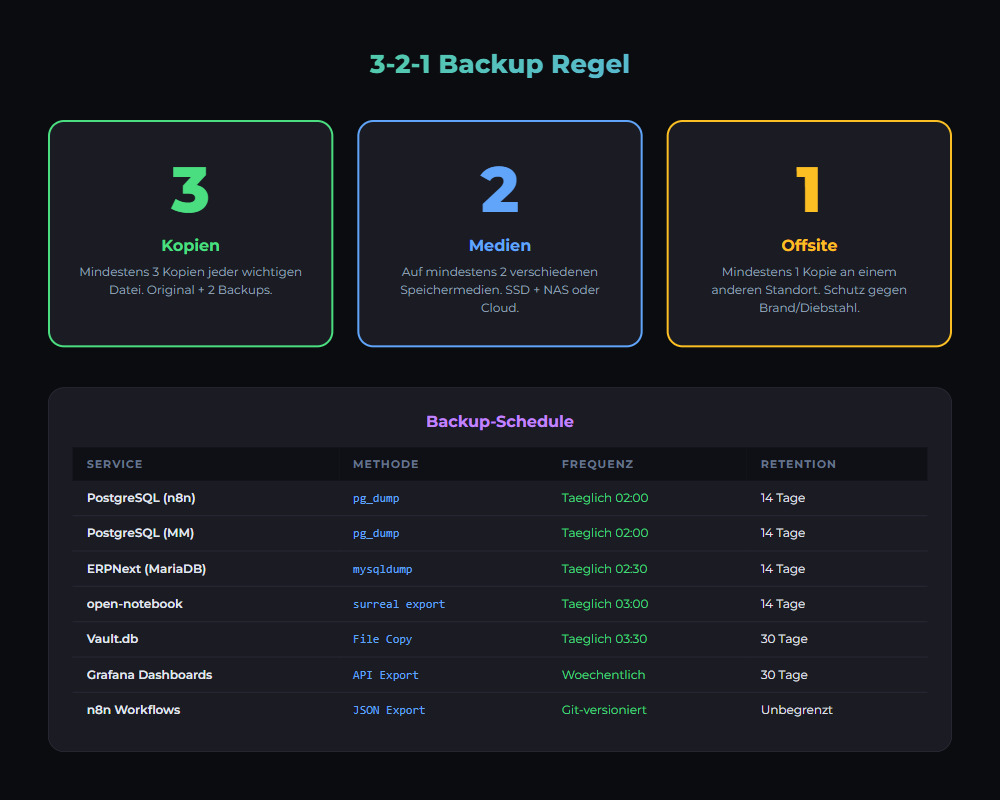The height and width of the screenshot is (800, 1000).
Task: Click the METHODE column header
Action: coord(386,464)
